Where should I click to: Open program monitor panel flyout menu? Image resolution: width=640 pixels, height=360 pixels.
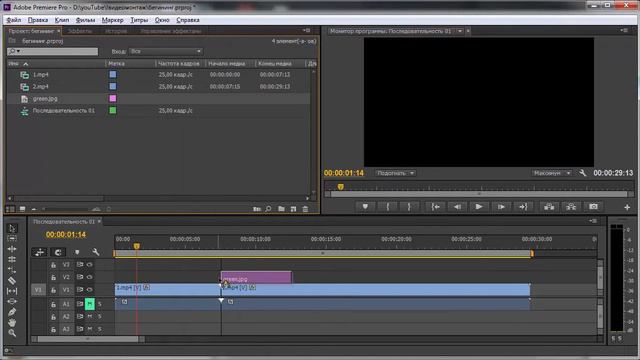tap(624, 30)
